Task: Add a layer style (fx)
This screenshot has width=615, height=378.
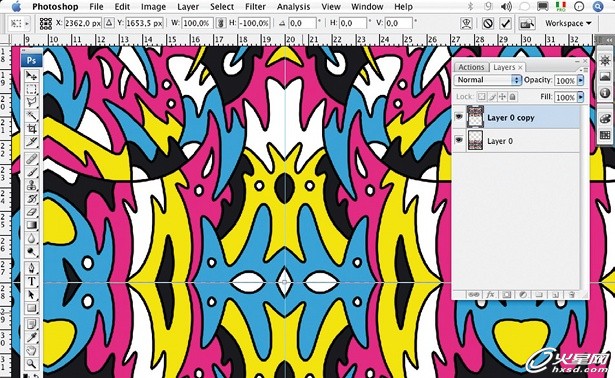Action: [490, 295]
